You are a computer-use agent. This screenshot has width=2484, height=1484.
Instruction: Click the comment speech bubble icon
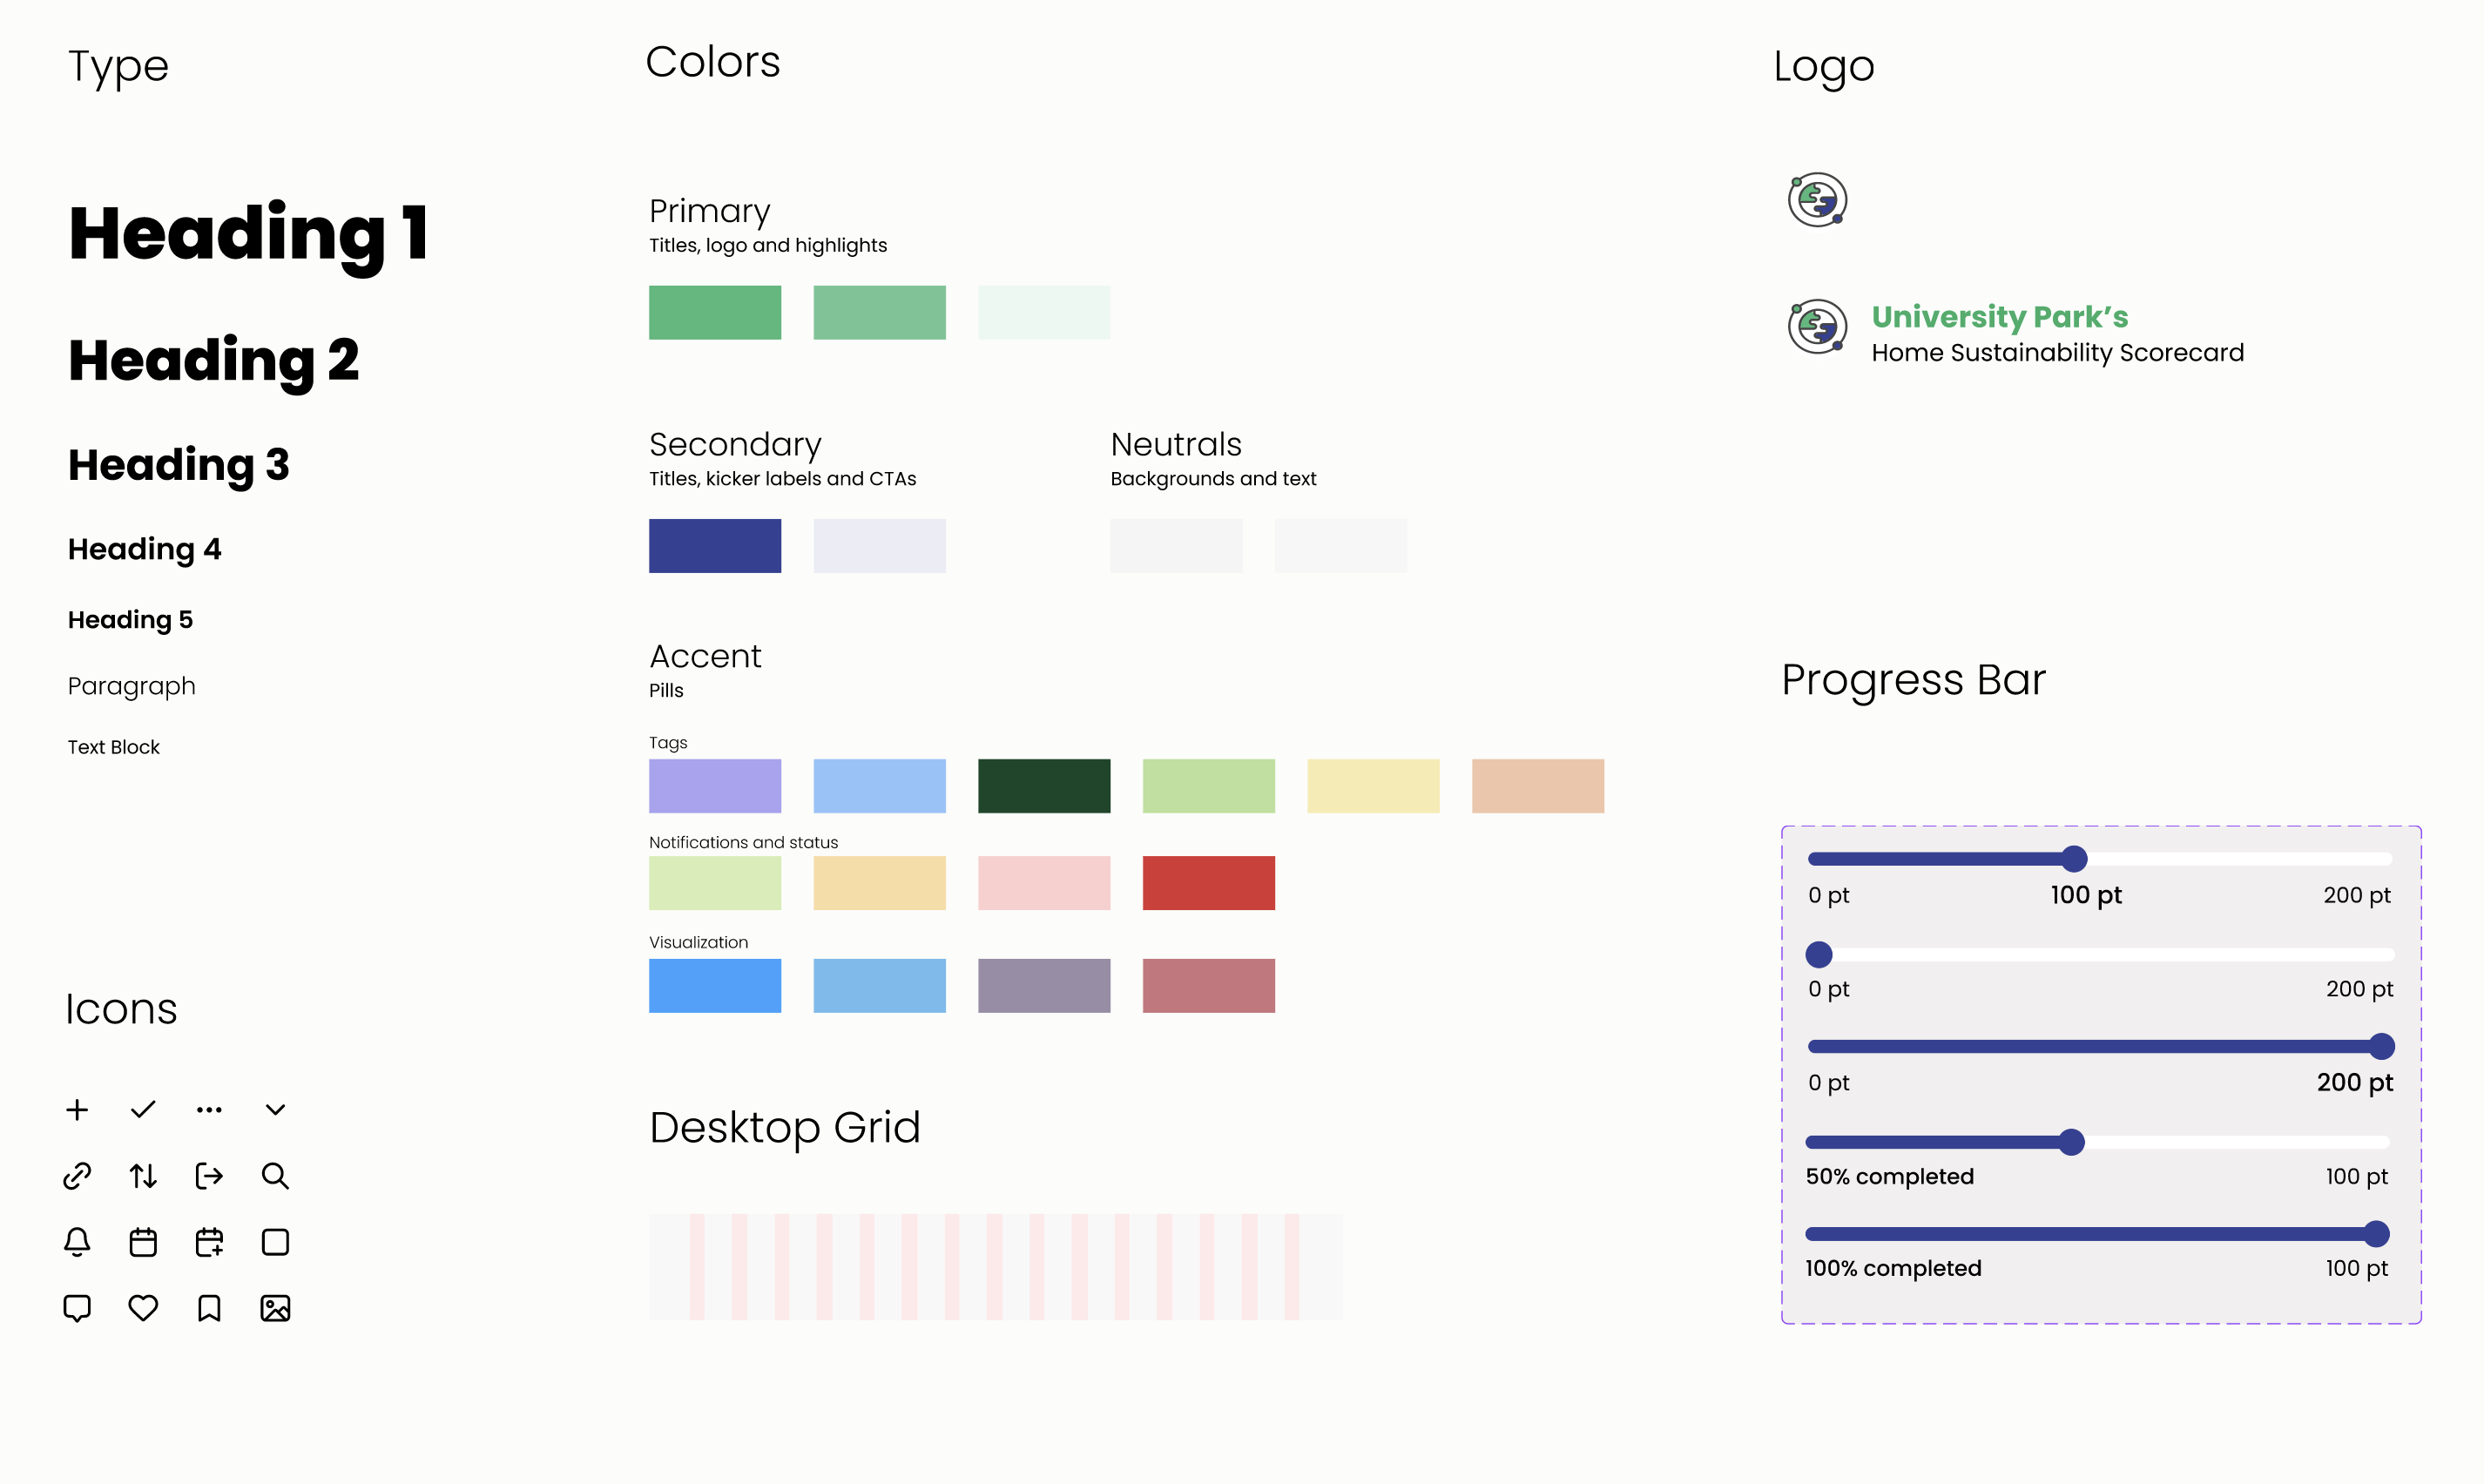click(77, 1308)
